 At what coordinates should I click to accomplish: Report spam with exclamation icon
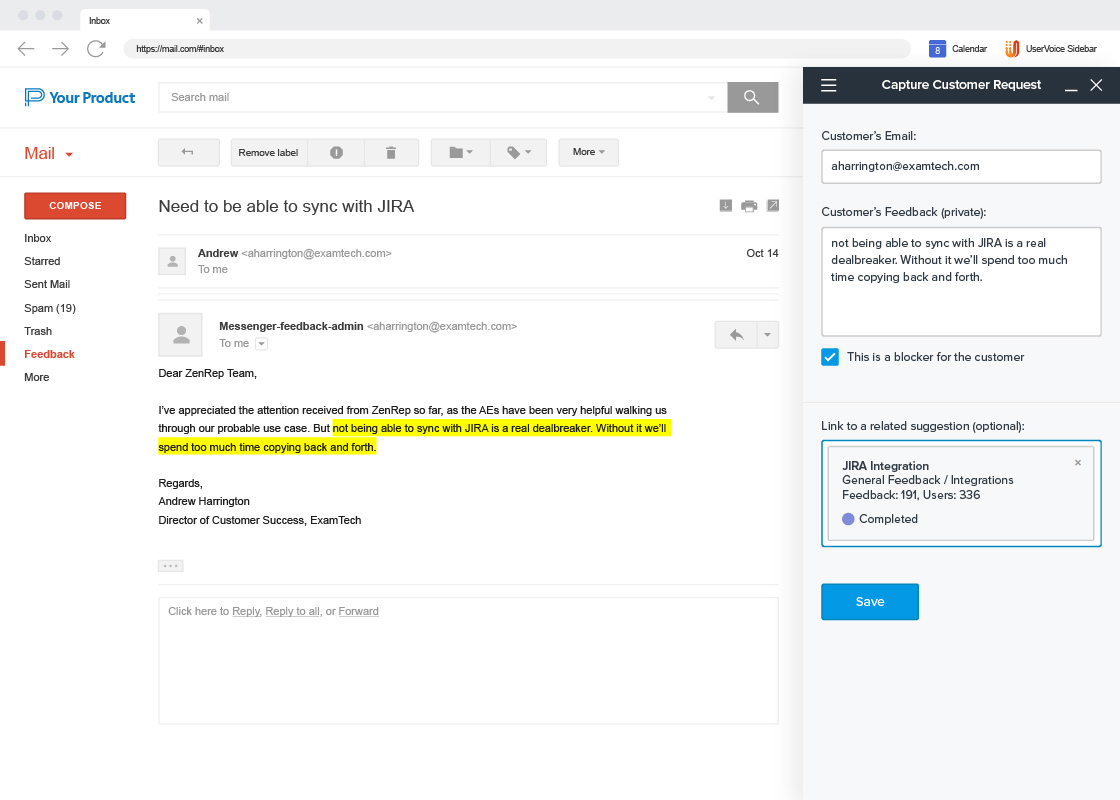click(x=336, y=152)
